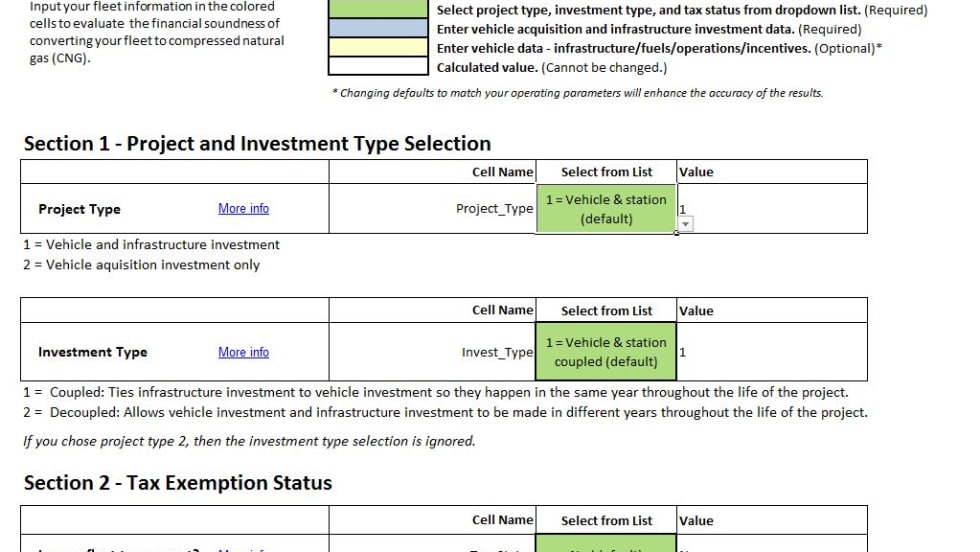This screenshot has height=552, width=980.
Task: Select the Investment Type value cell
Action: click(770, 352)
